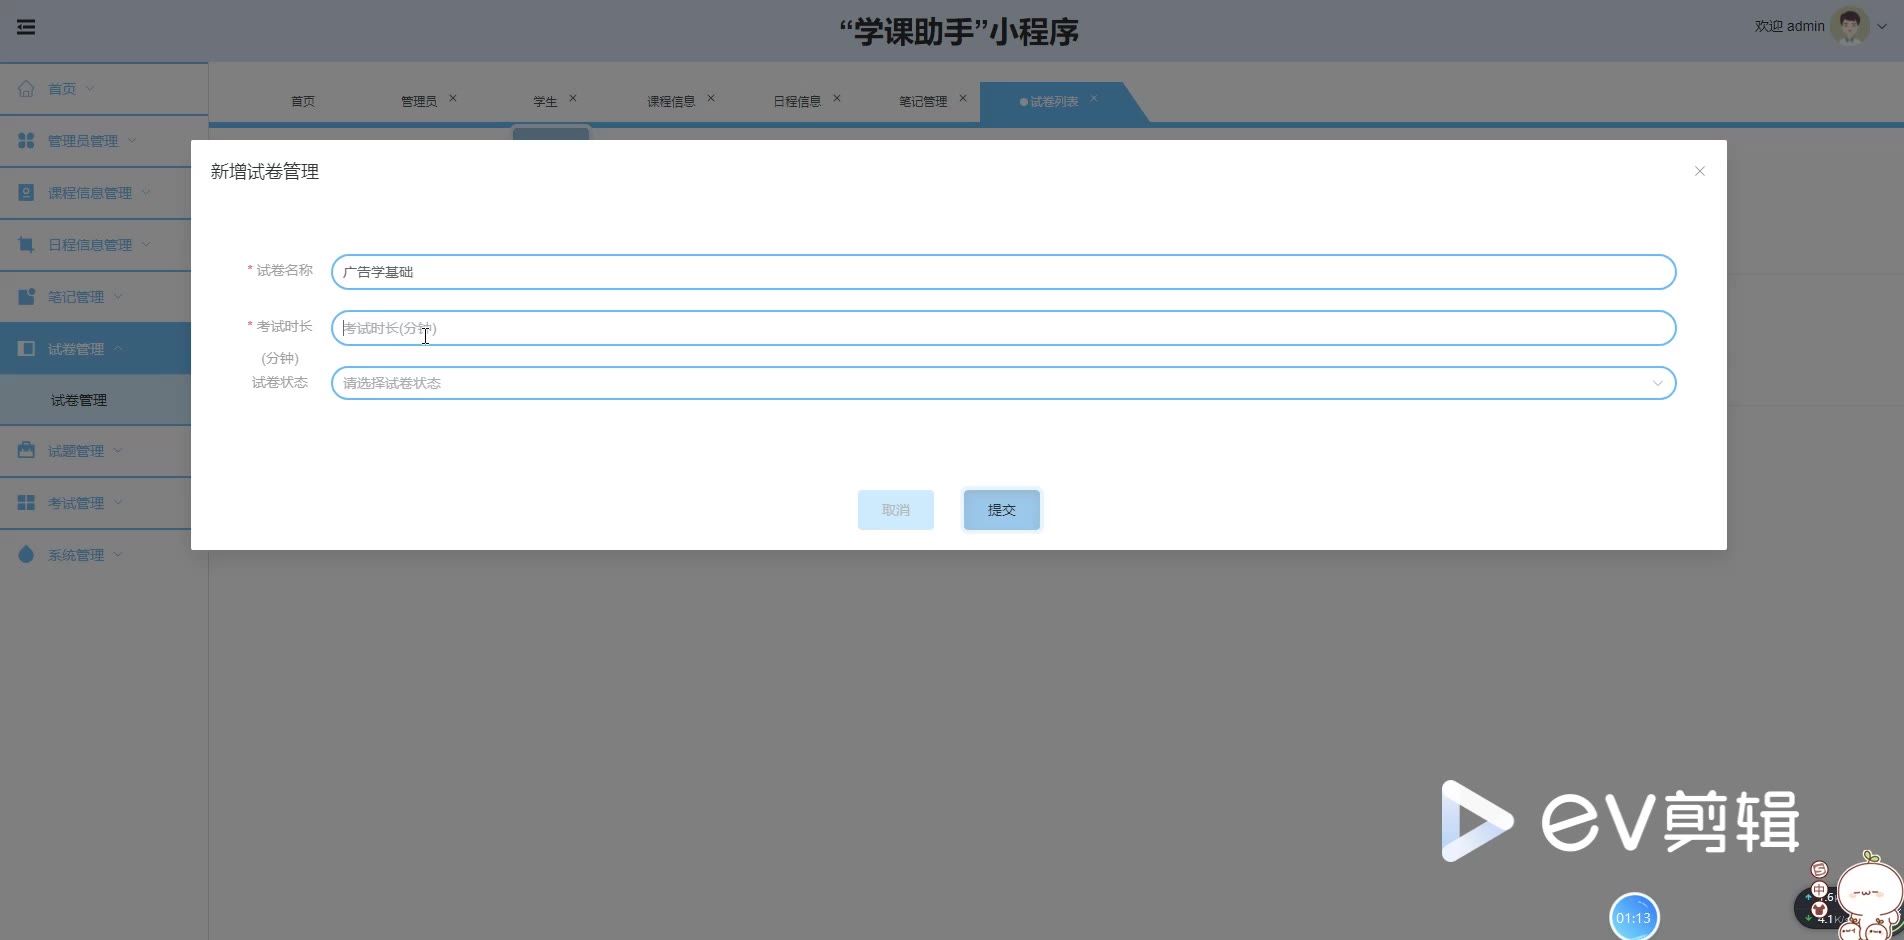1904x940 pixels.
Task: Click the home icon beside 首页 in sidebar
Action: (x=26, y=88)
